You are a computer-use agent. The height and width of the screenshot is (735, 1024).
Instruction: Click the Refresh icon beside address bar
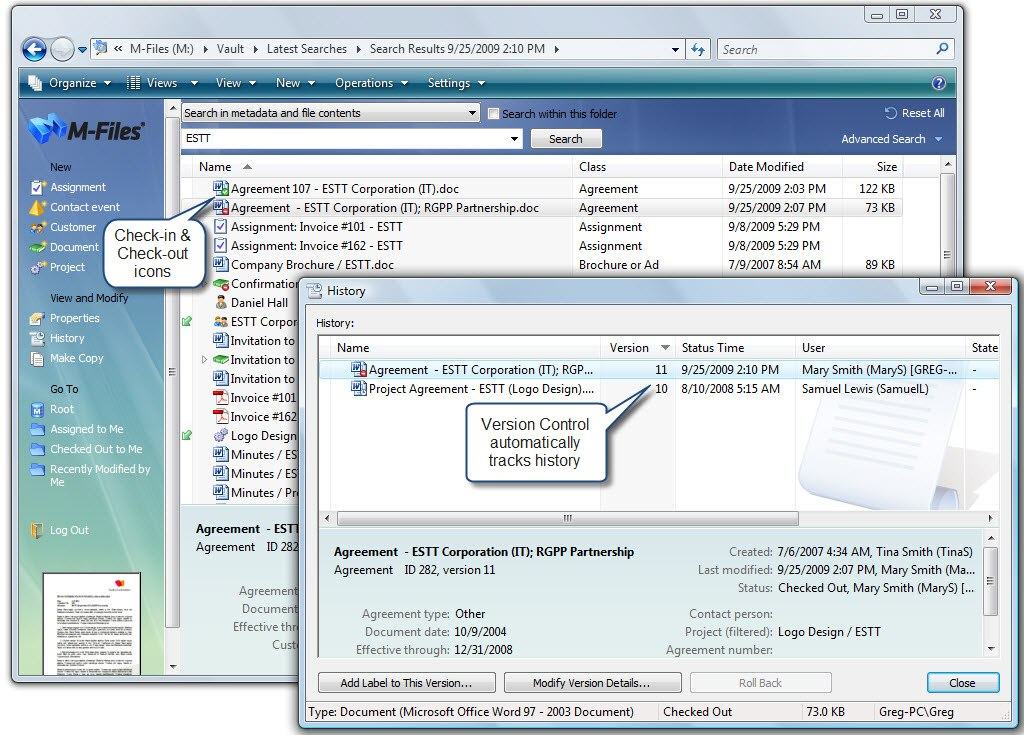(x=697, y=50)
